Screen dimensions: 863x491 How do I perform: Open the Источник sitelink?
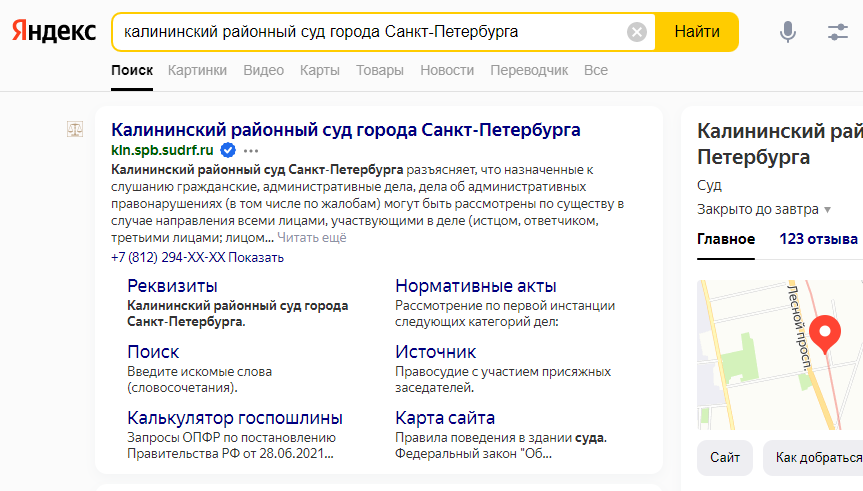pos(435,352)
